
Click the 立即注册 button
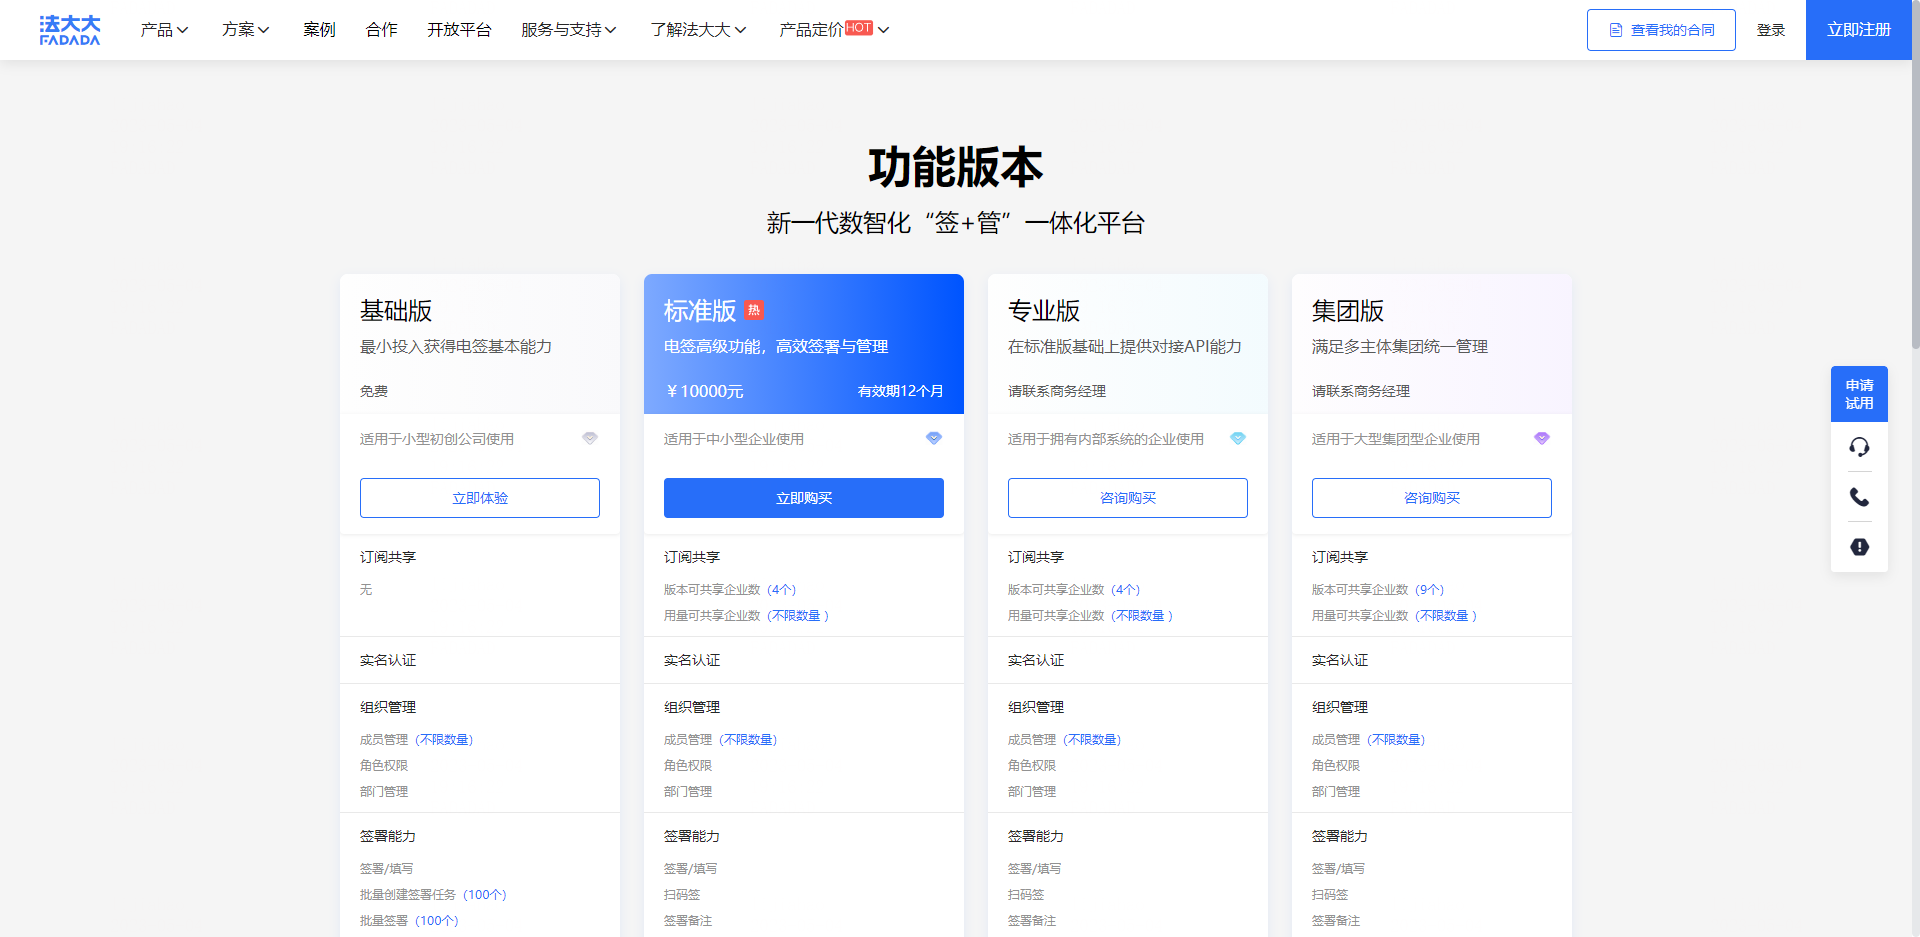(1859, 30)
